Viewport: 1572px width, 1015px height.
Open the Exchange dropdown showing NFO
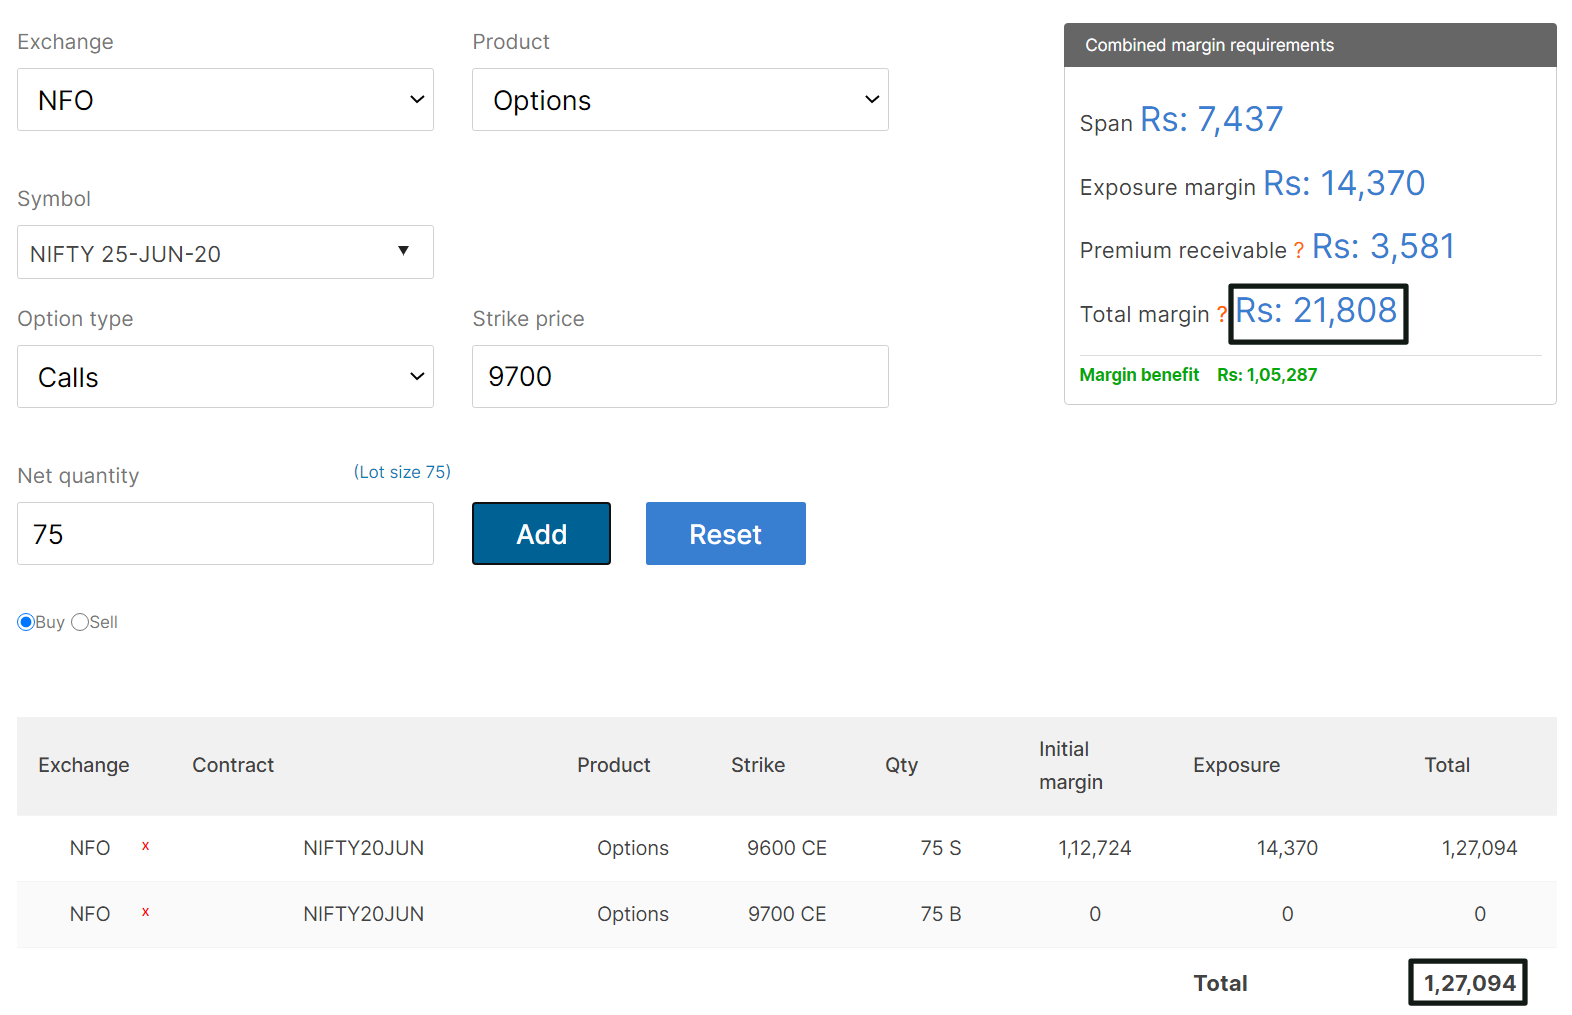coord(225,99)
